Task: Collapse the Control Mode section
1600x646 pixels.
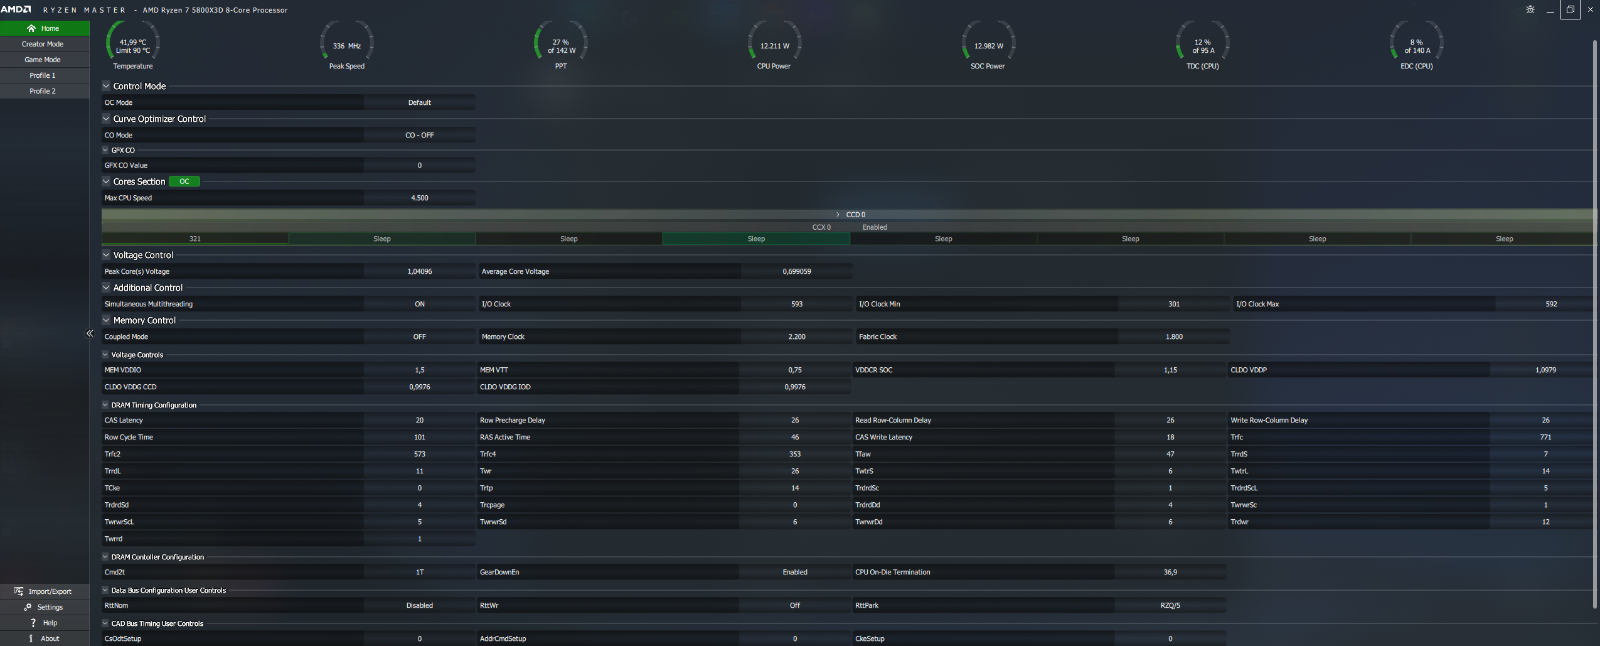Action: coord(106,86)
